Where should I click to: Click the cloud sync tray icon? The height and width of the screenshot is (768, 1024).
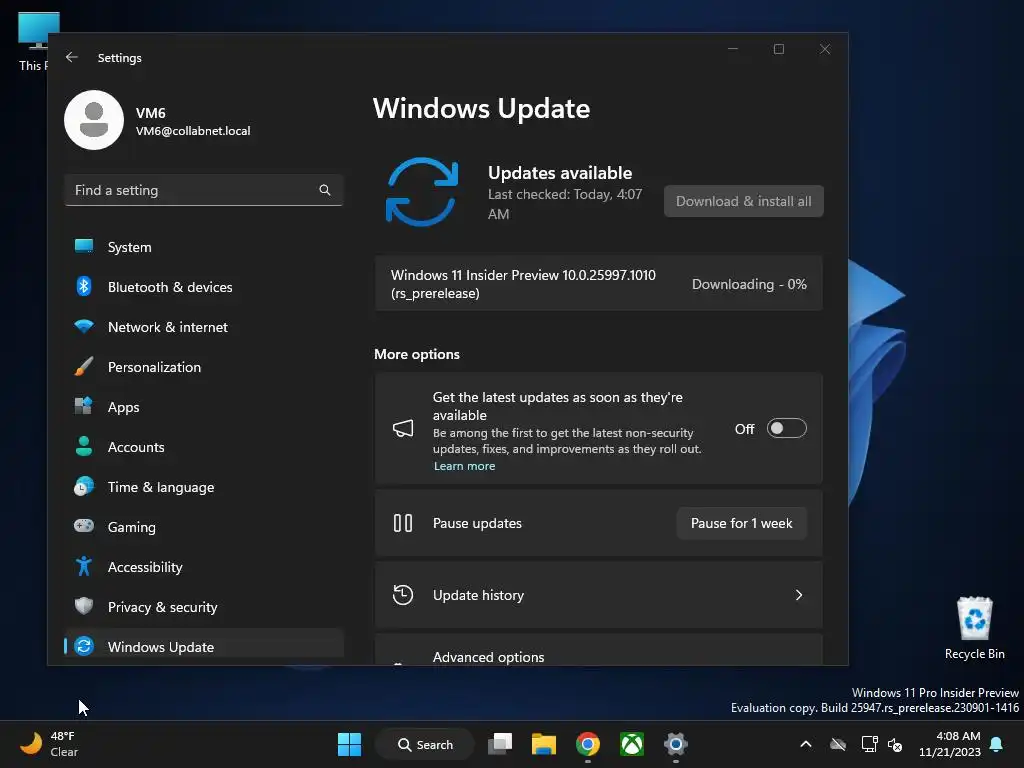pos(838,744)
